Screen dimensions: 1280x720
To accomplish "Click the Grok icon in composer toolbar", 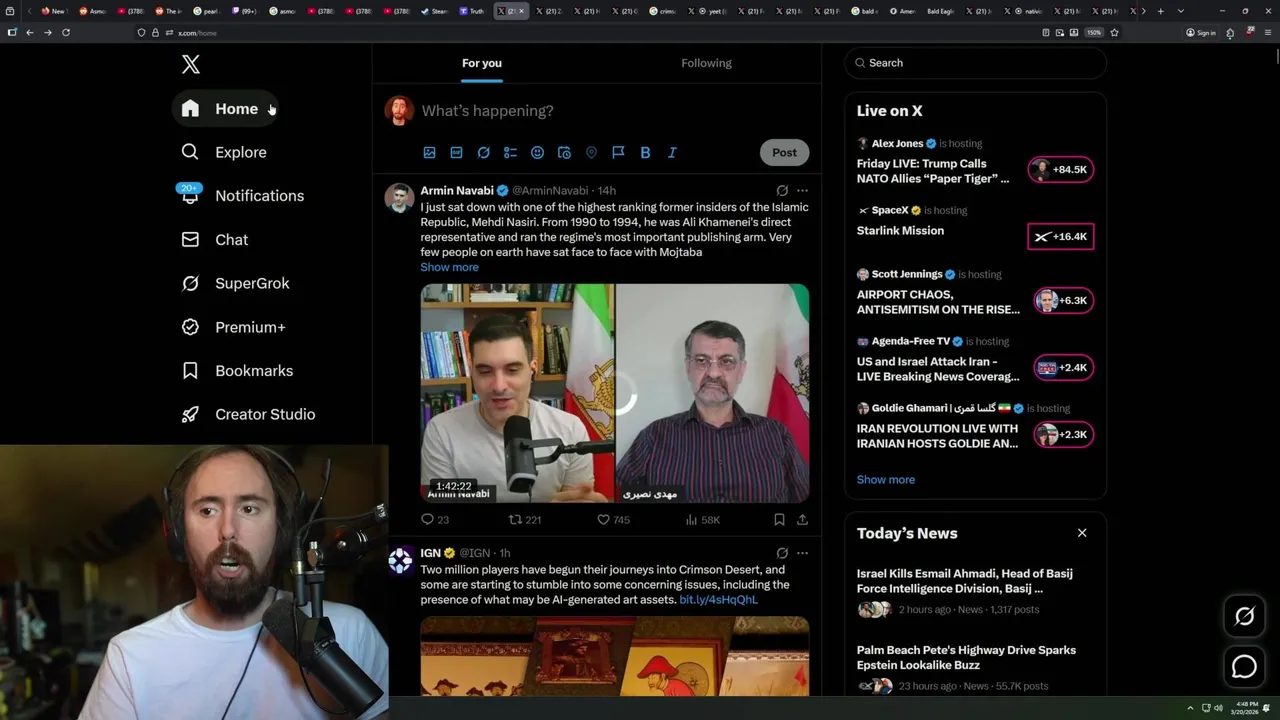I will pyautogui.click(x=483, y=153).
